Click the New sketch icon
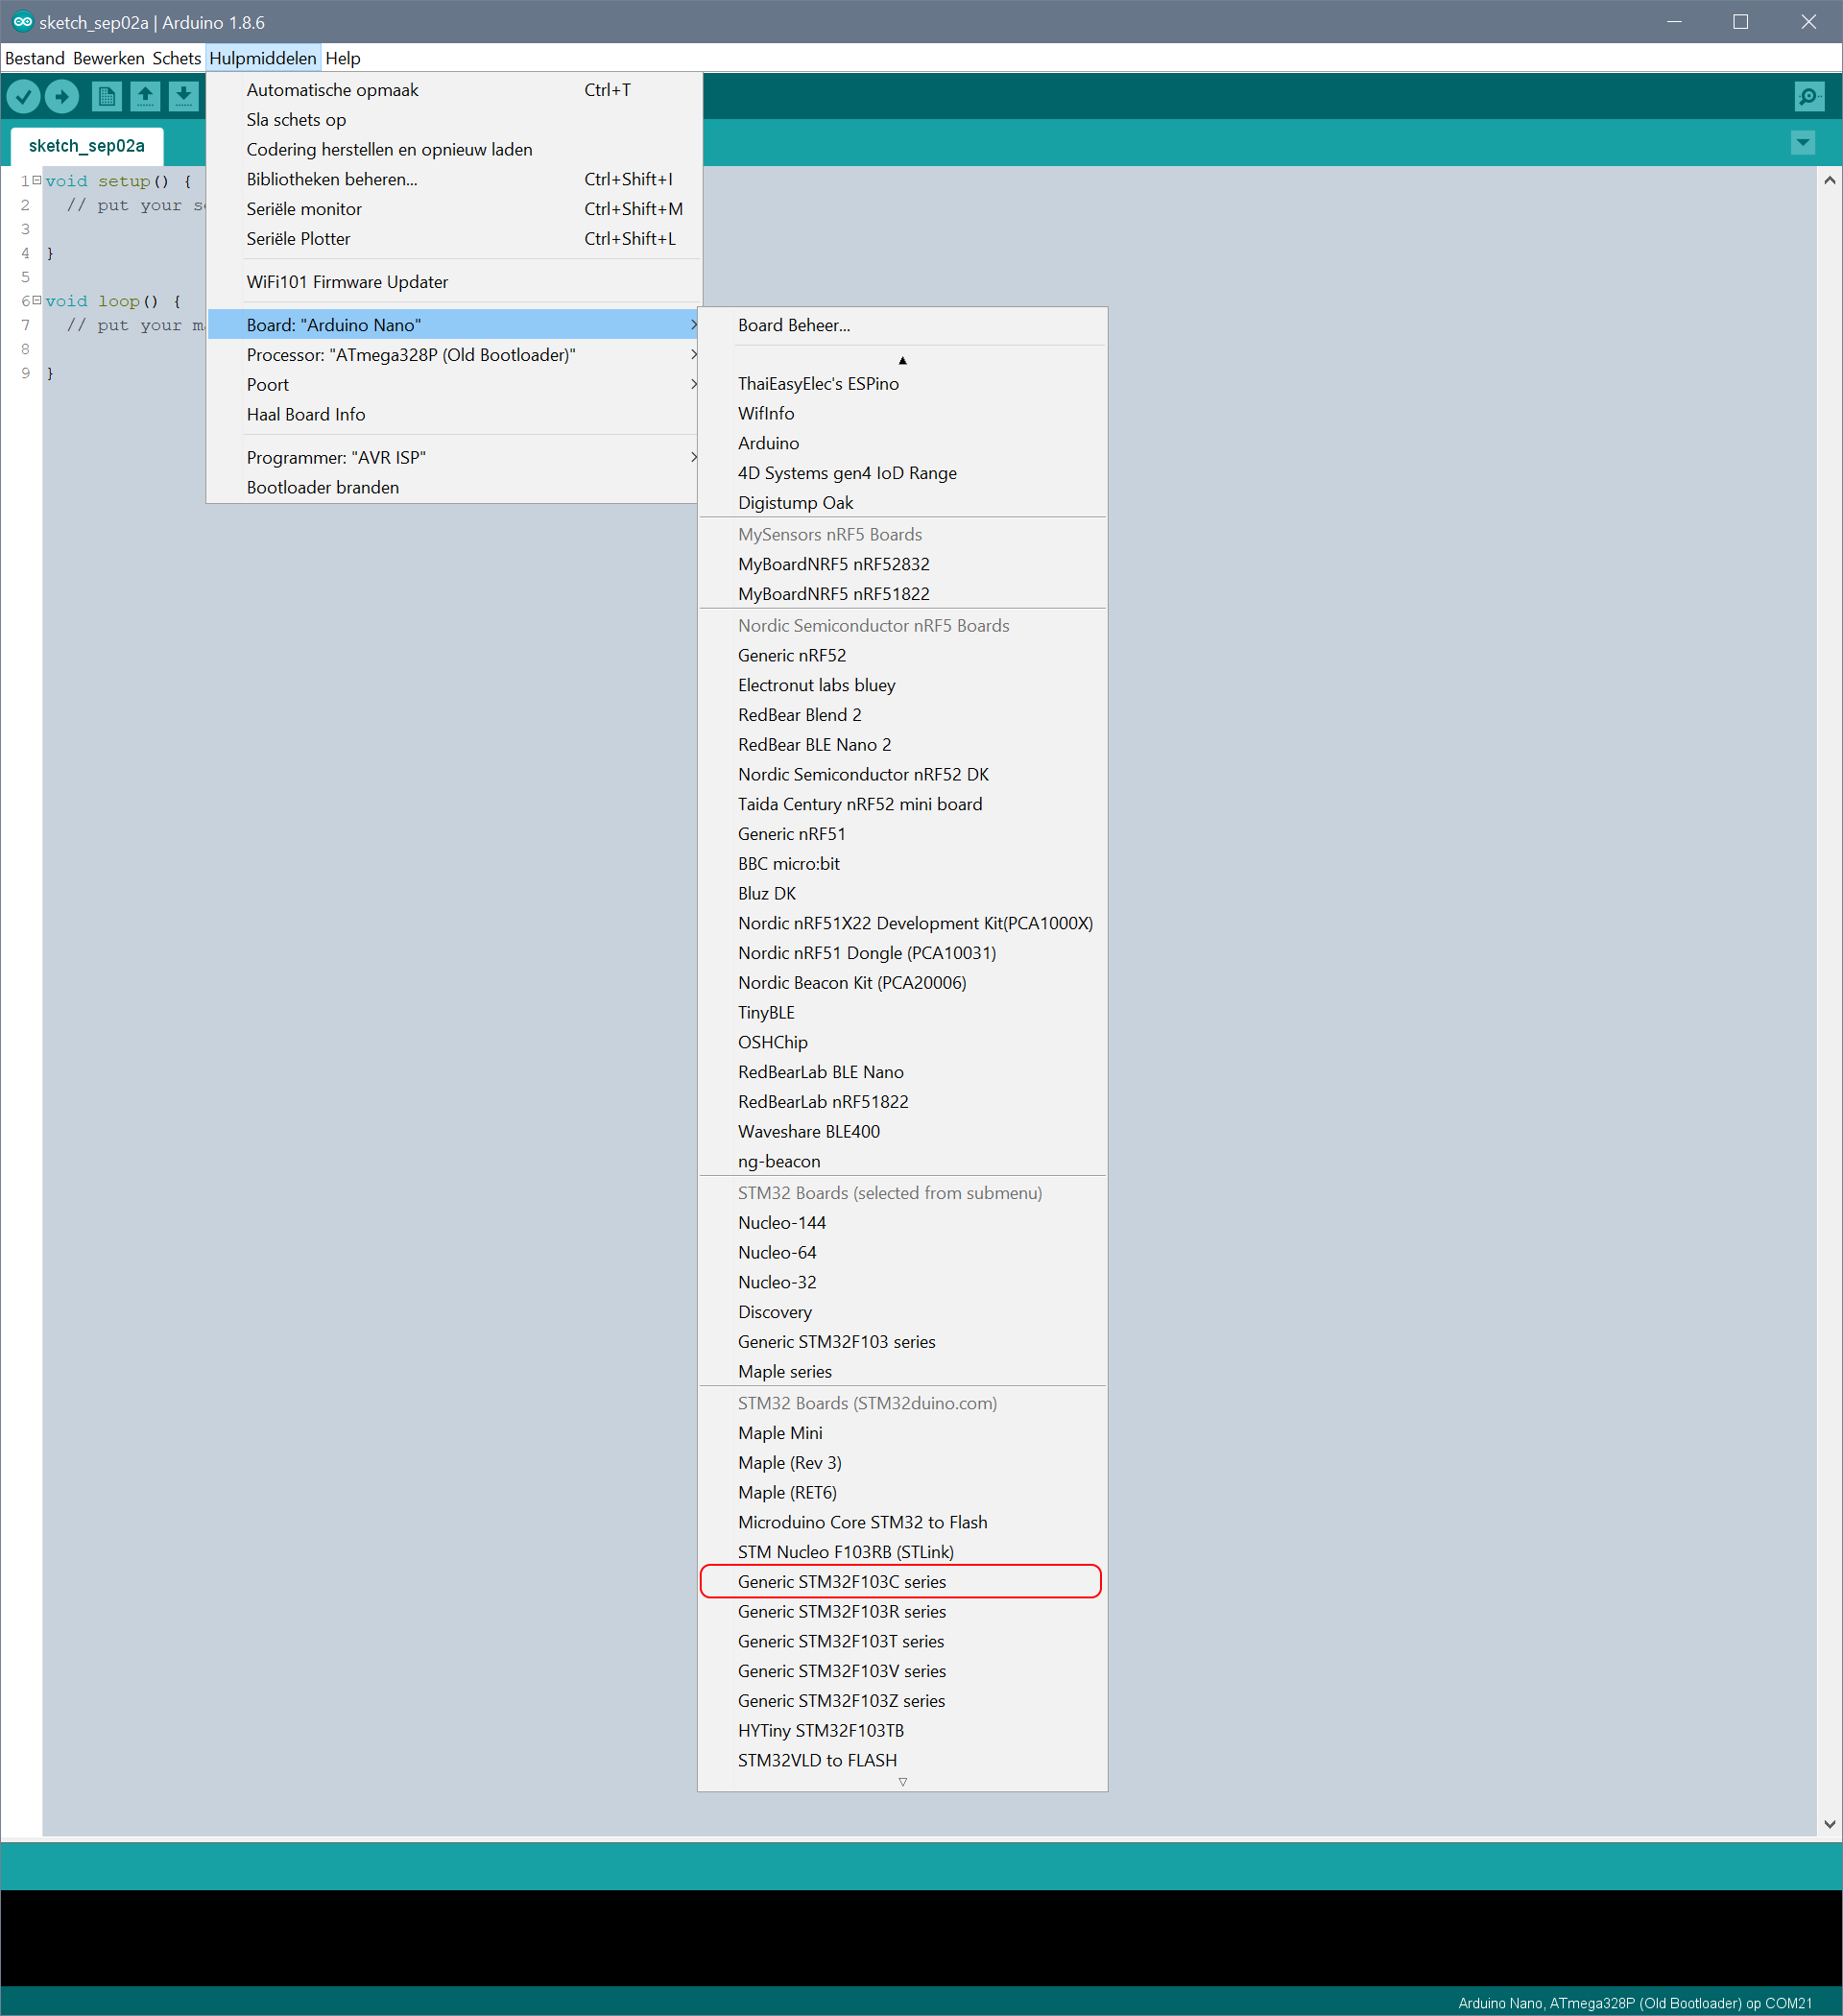The width and height of the screenshot is (1843, 2016). [x=106, y=96]
